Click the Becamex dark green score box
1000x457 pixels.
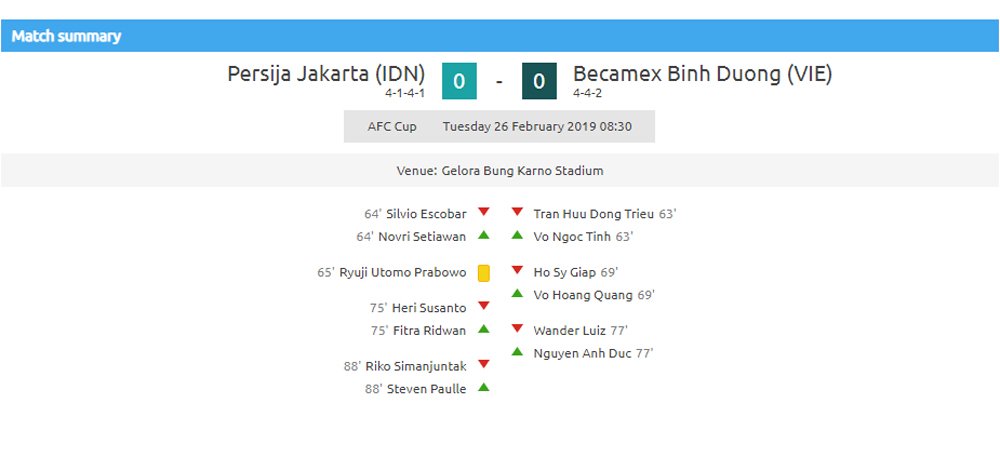(539, 81)
